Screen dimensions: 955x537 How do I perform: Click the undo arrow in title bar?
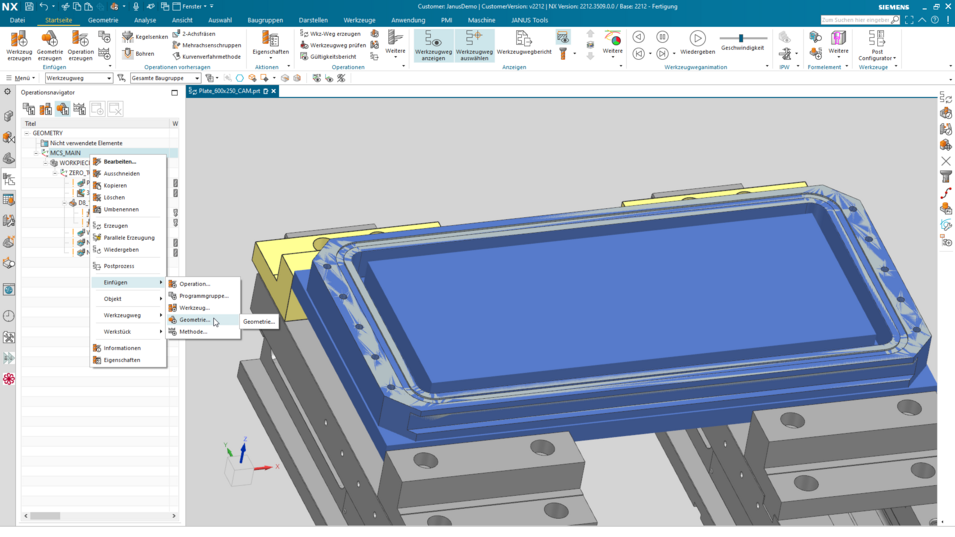[x=44, y=6]
